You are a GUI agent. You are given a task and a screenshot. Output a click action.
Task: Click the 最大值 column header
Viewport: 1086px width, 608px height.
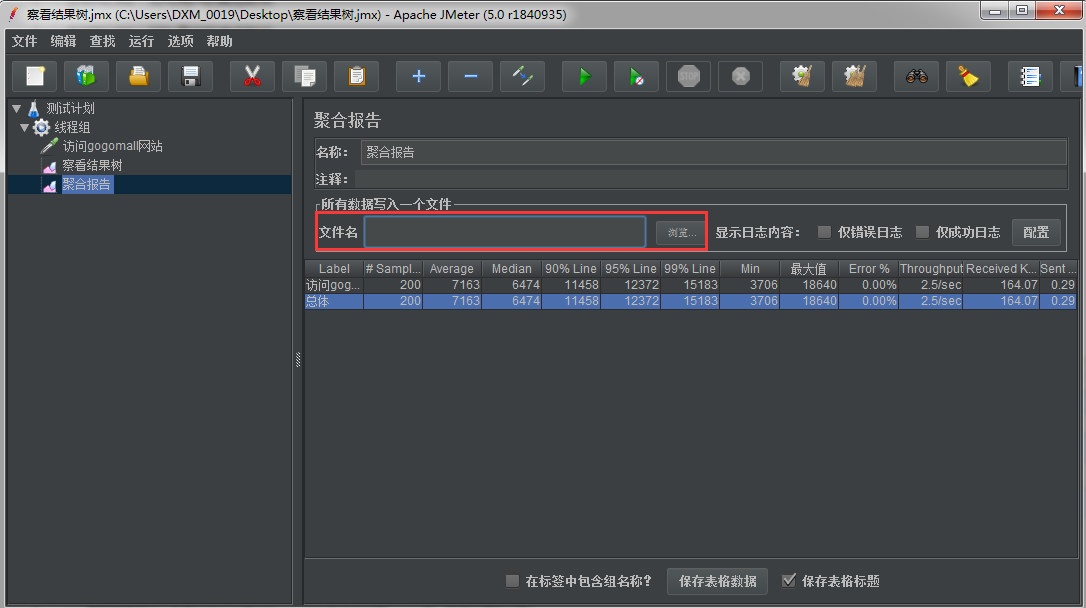808,269
